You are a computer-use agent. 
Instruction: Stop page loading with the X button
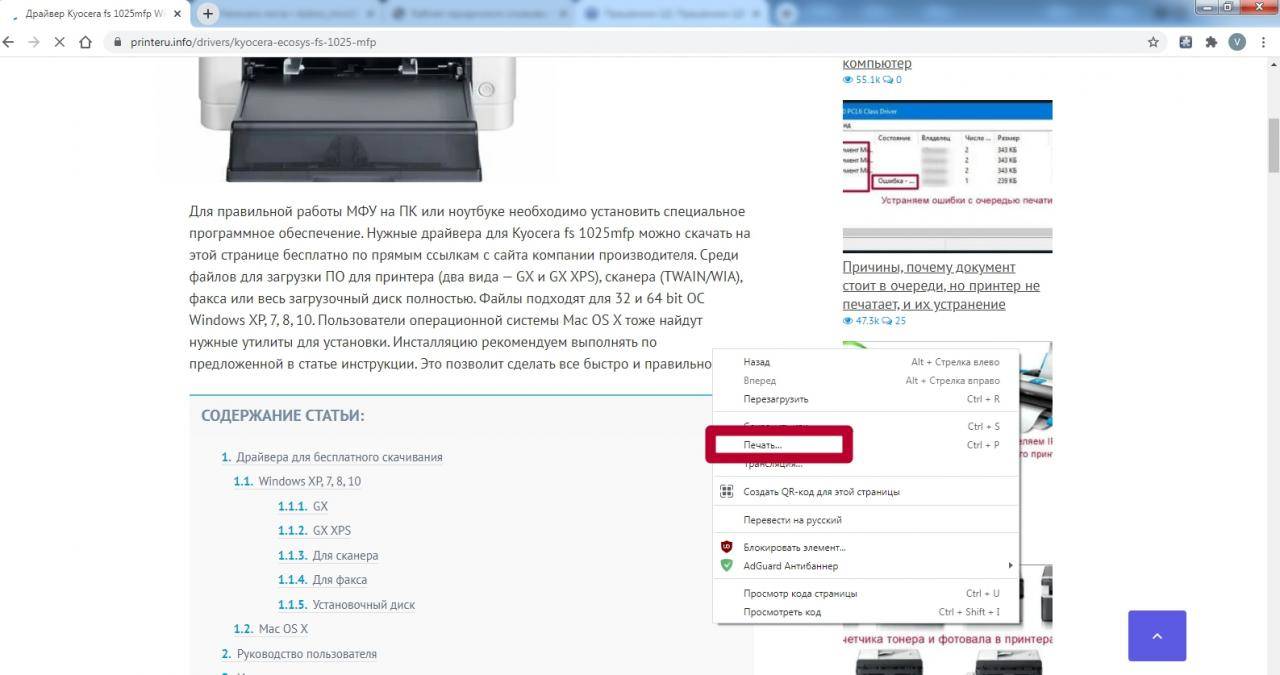[x=59, y=42]
